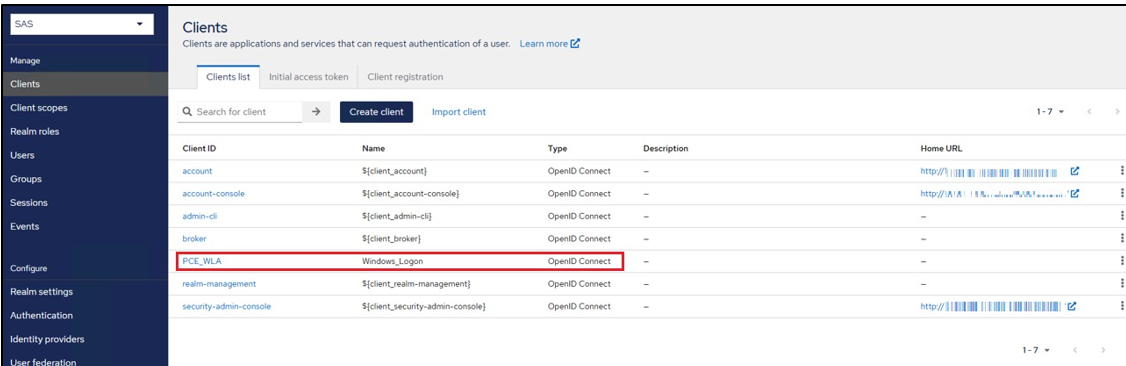The image size is (1126, 366).
Task: Open account row Home URL link
Action: [1000, 172]
